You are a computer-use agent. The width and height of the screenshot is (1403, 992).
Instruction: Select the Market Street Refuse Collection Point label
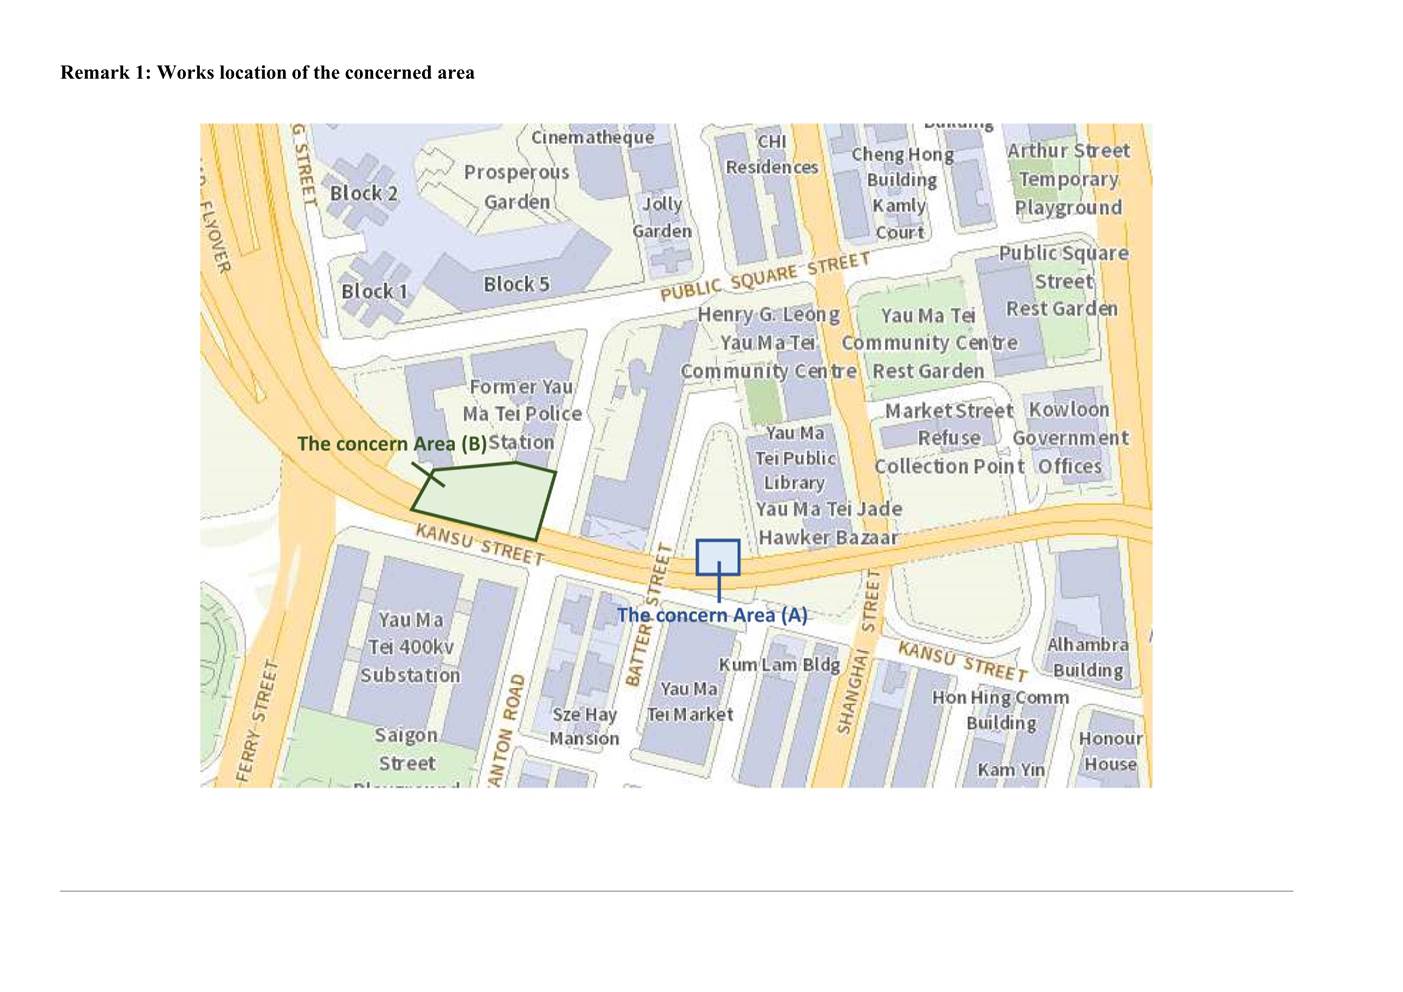tap(948, 438)
